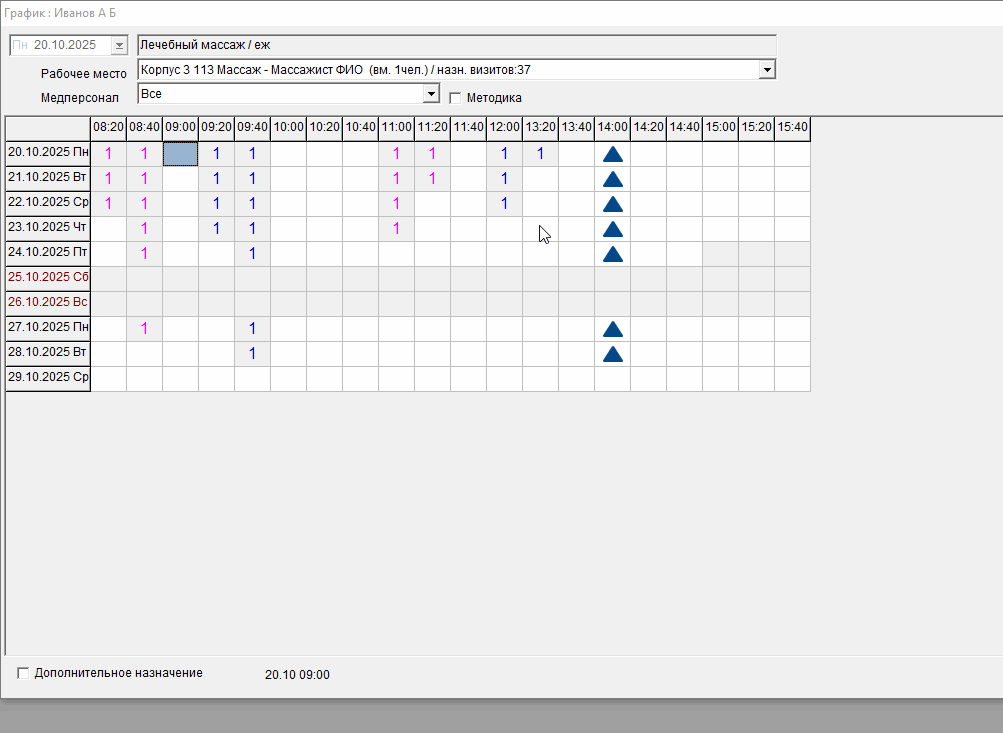Open the date picker dropdown arrow
Image resolution: width=1003 pixels, height=733 pixels.
[120, 45]
